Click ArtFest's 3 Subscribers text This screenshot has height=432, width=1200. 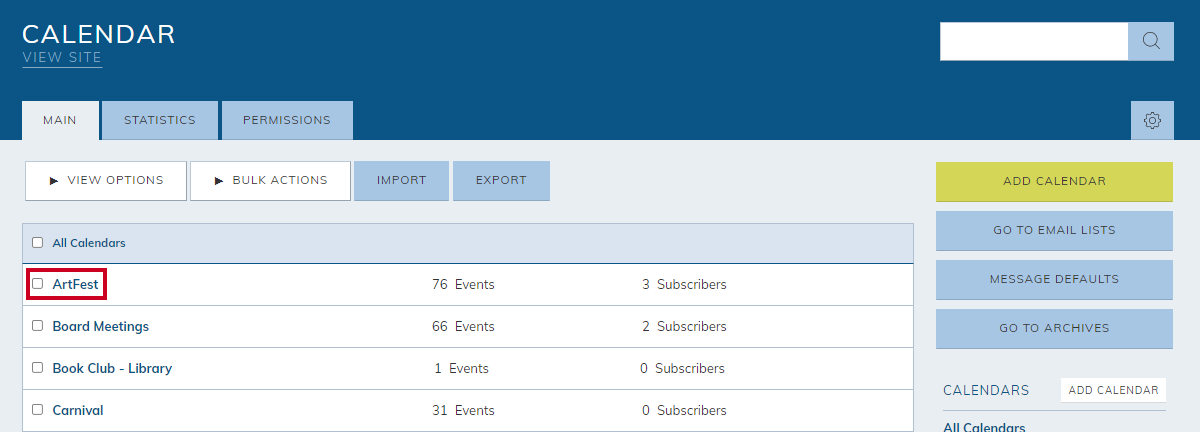[x=684, y=284]
